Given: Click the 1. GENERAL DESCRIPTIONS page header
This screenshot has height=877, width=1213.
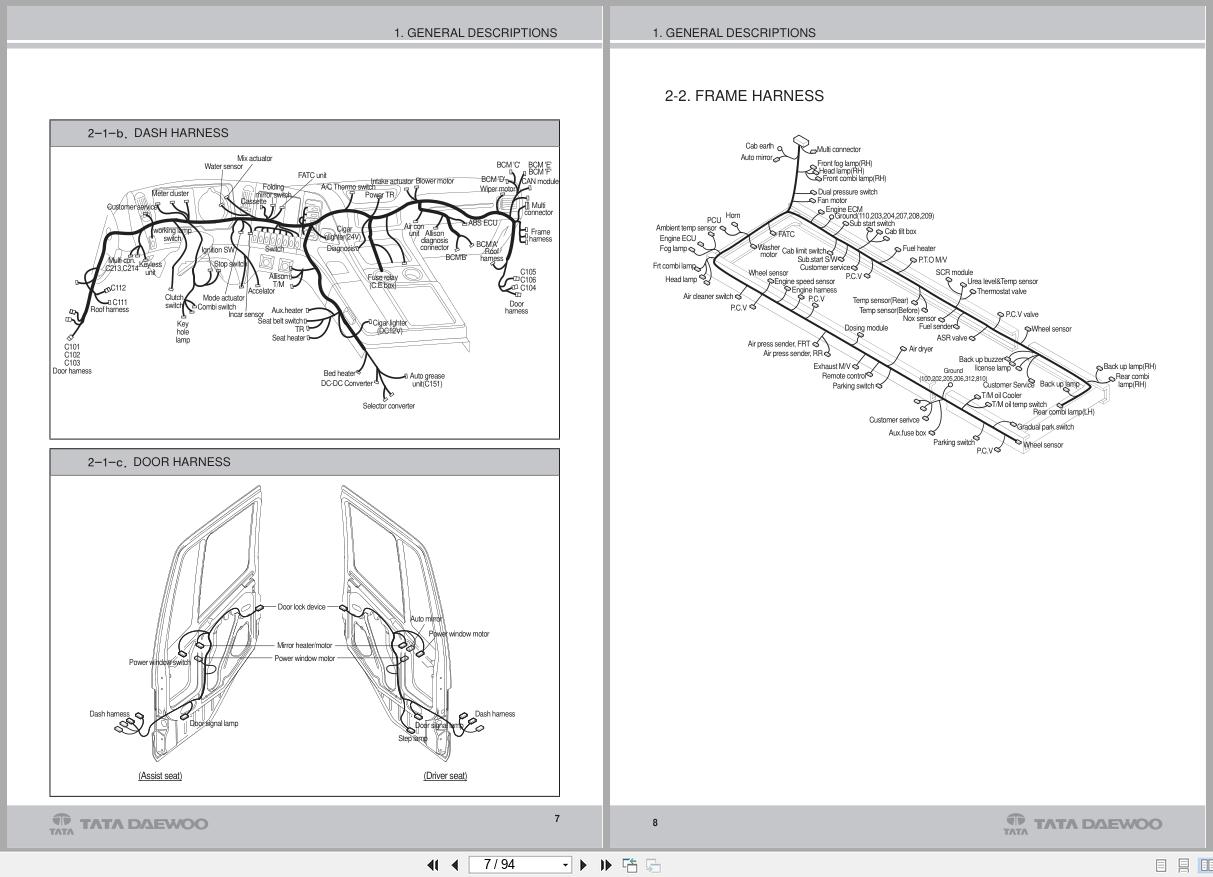Looking at the screenshot, I should [476, 32].
